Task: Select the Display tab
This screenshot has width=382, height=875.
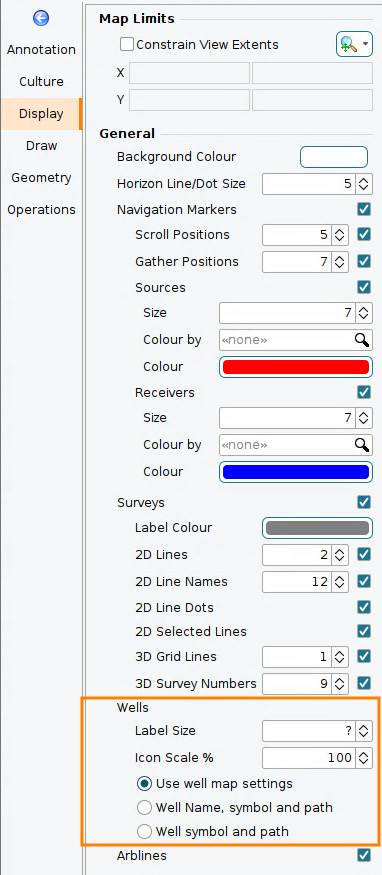Action: (x=41, y=114)
